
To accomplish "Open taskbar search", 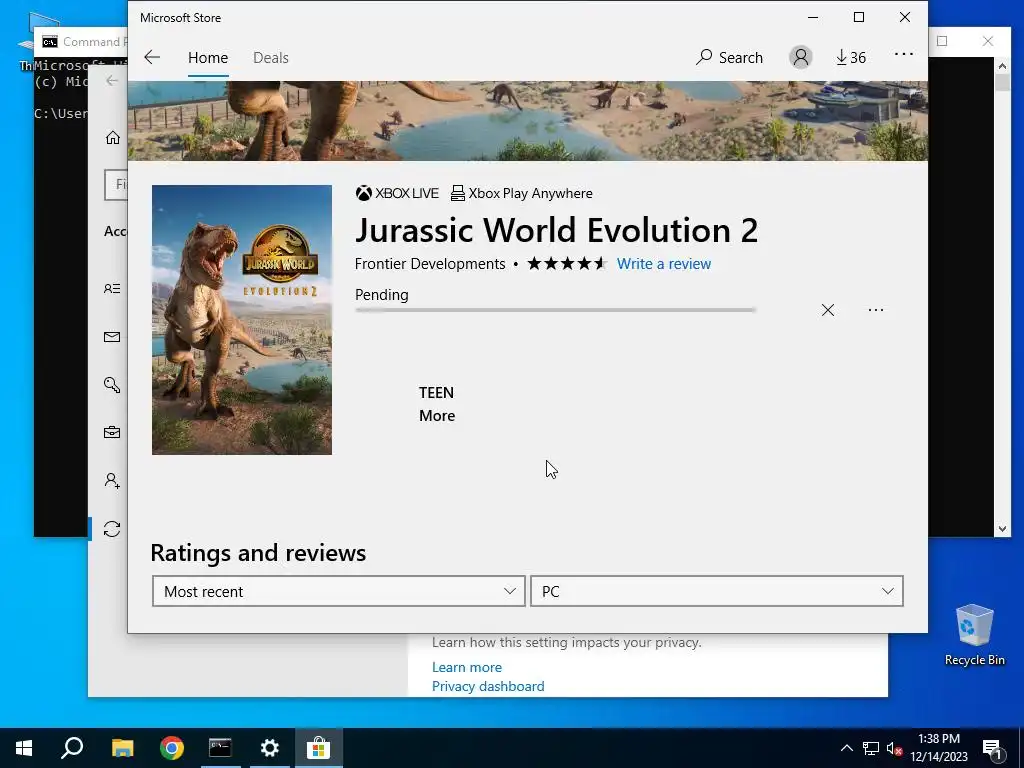I will click(72, 748).
